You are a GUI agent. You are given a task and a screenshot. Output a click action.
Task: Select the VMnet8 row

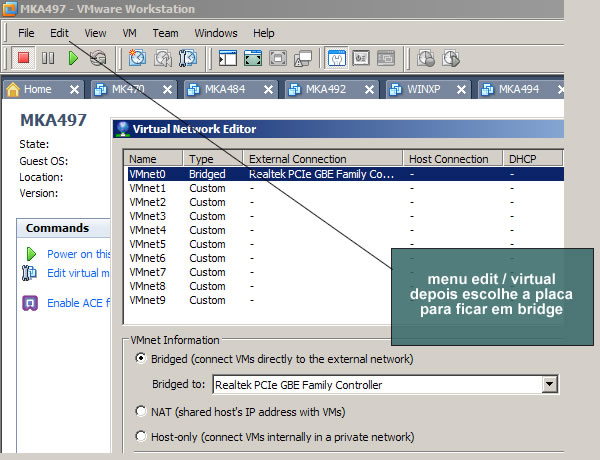pyautogui.click(x=259, y=286)
